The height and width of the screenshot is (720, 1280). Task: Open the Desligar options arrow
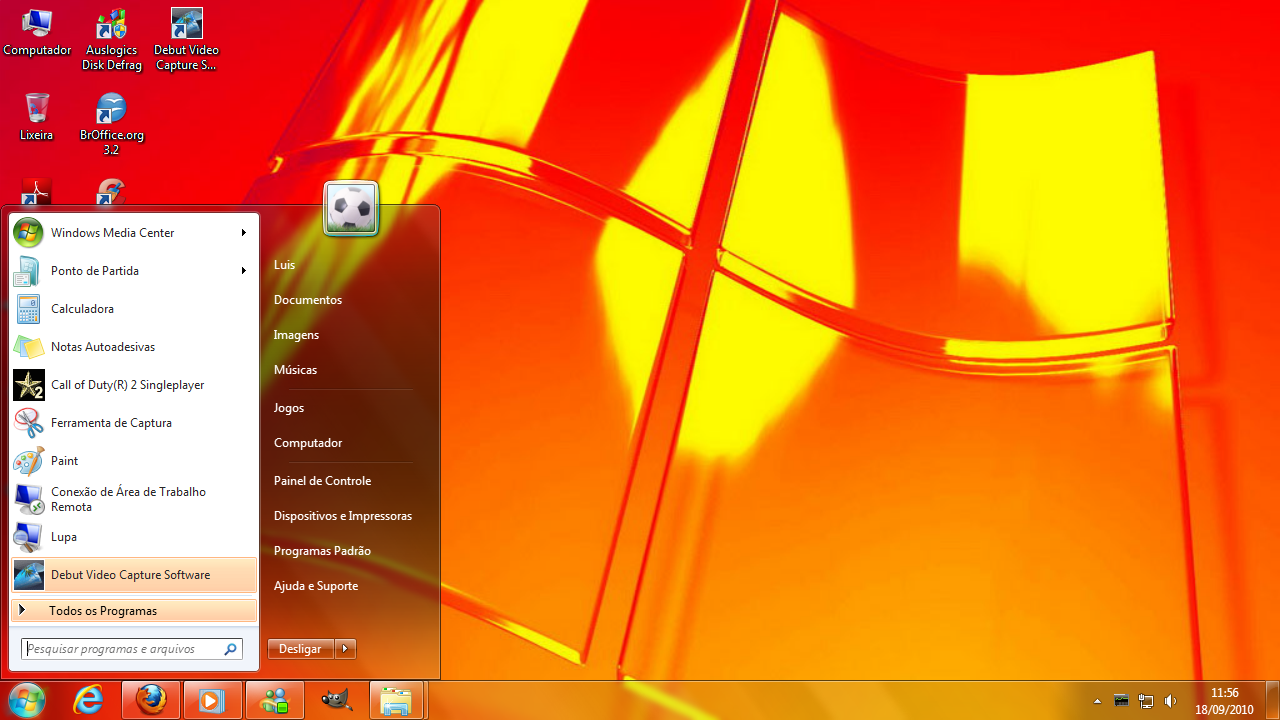click(x=345, y=648)
